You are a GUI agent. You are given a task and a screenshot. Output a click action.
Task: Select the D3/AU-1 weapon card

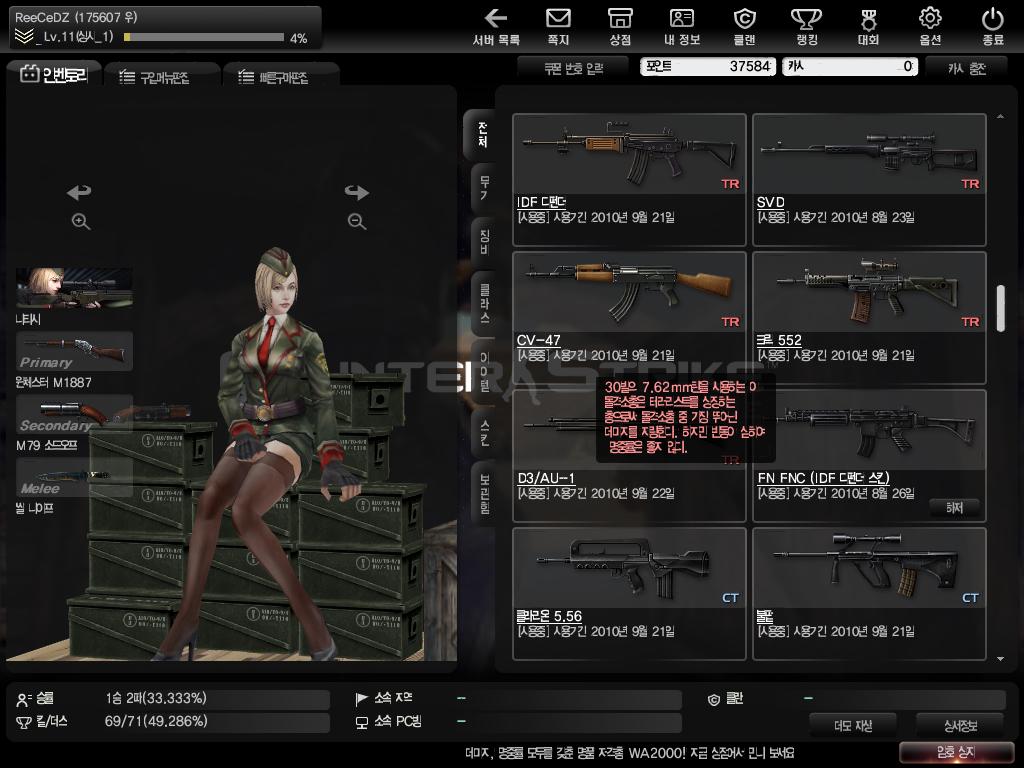(629, 456)
